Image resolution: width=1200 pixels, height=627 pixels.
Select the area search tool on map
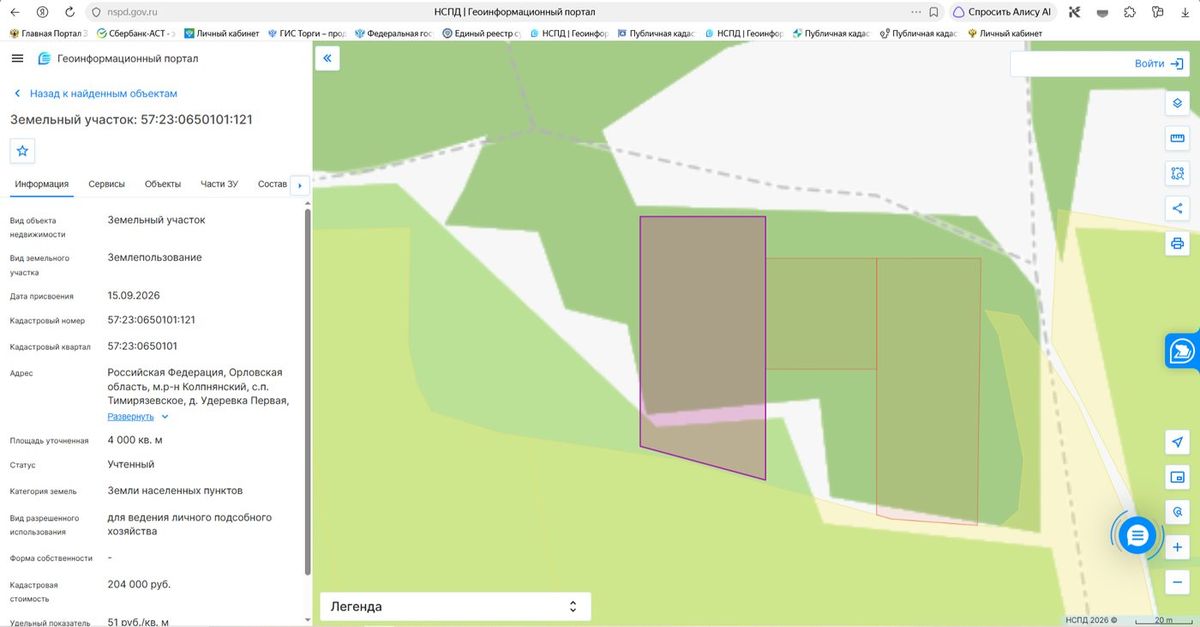pos(1177,174)
